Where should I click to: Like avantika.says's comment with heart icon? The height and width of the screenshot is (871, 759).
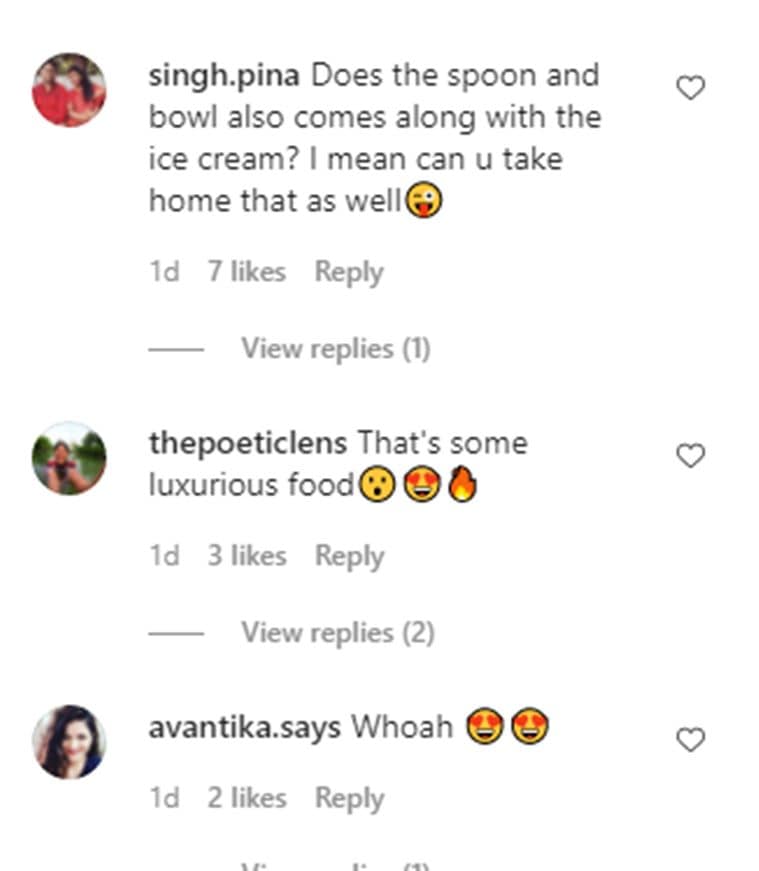click(691, 740)
